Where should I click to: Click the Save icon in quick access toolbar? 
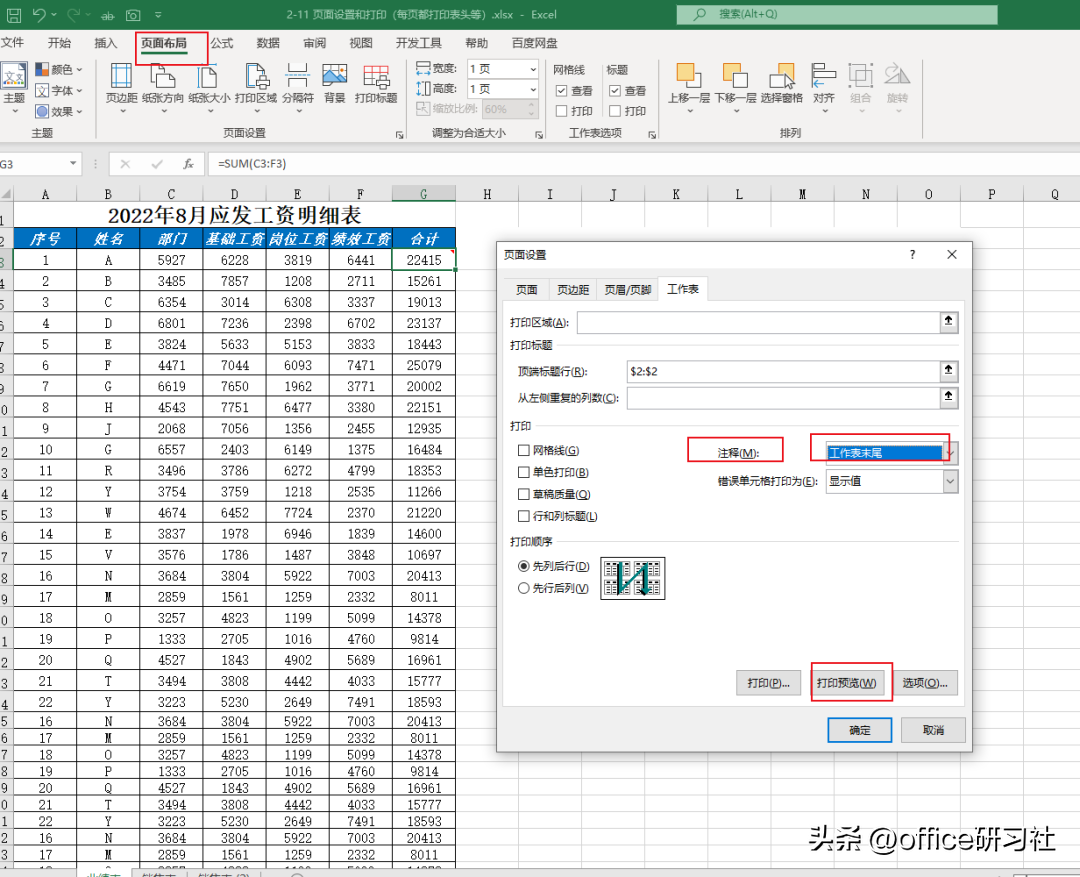pyautogui.click(x=13, y=14)
